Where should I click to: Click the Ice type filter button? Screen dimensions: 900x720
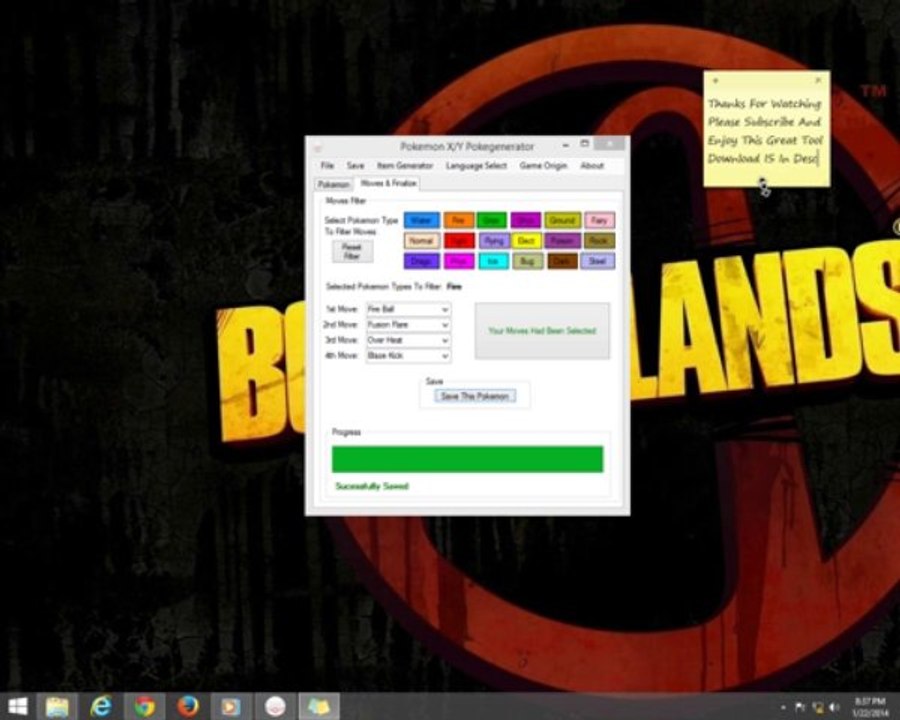click(x=493, y=261)
